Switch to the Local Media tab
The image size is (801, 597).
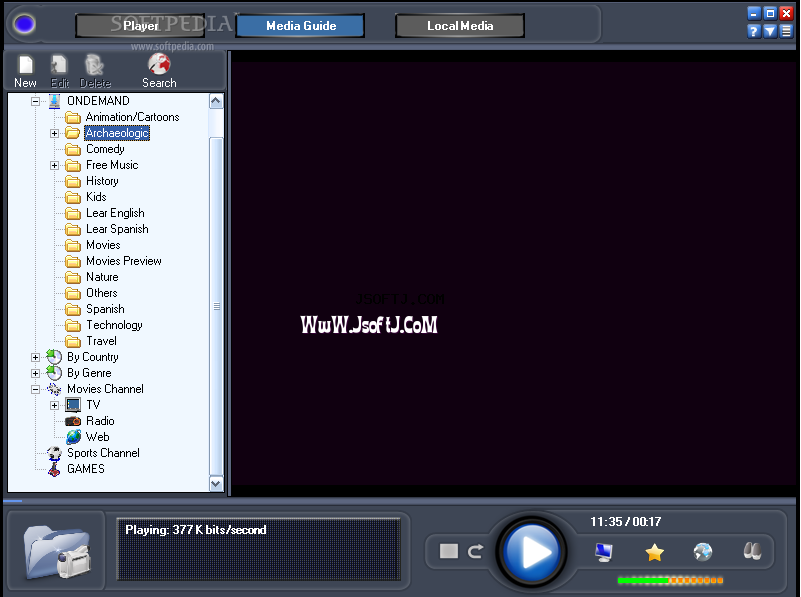click(460, 26)
